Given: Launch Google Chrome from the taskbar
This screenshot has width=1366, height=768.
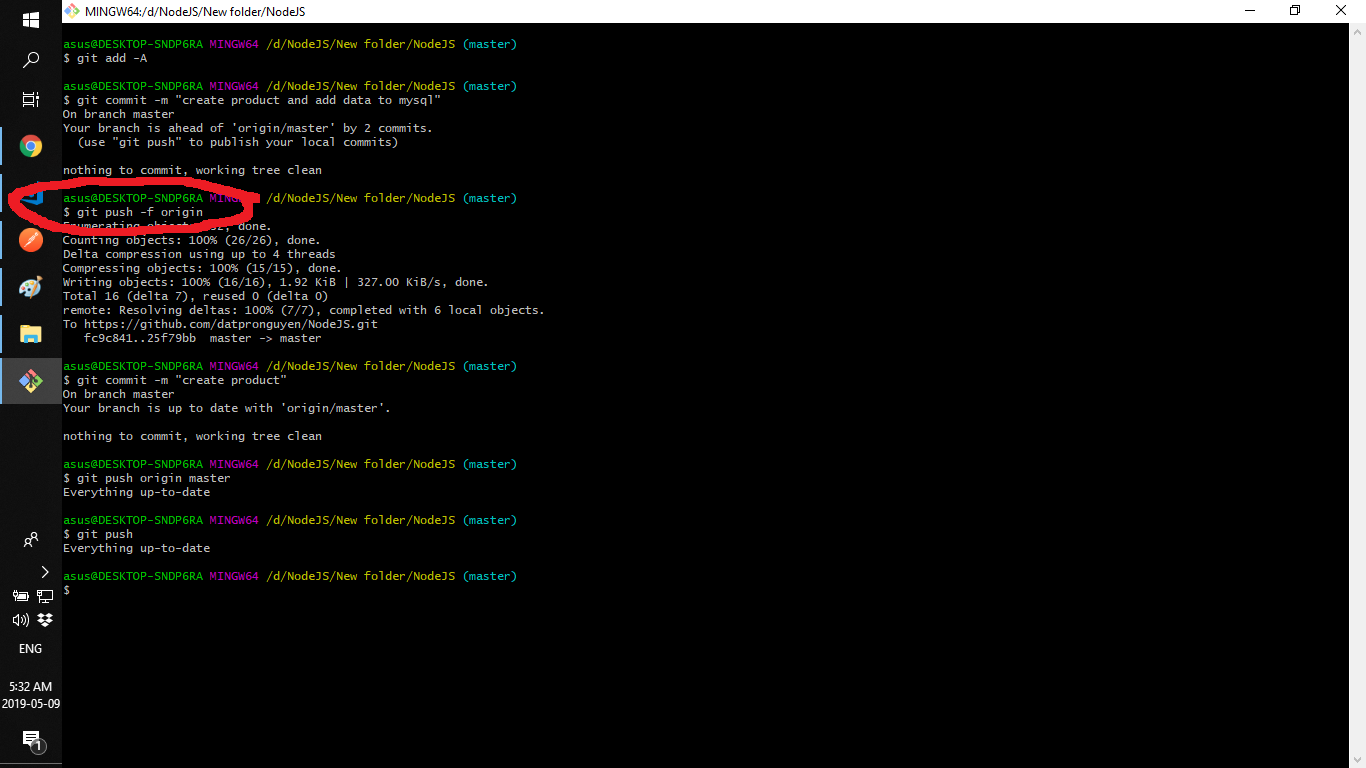Looking at the screenshot, I should pos(31,147).
